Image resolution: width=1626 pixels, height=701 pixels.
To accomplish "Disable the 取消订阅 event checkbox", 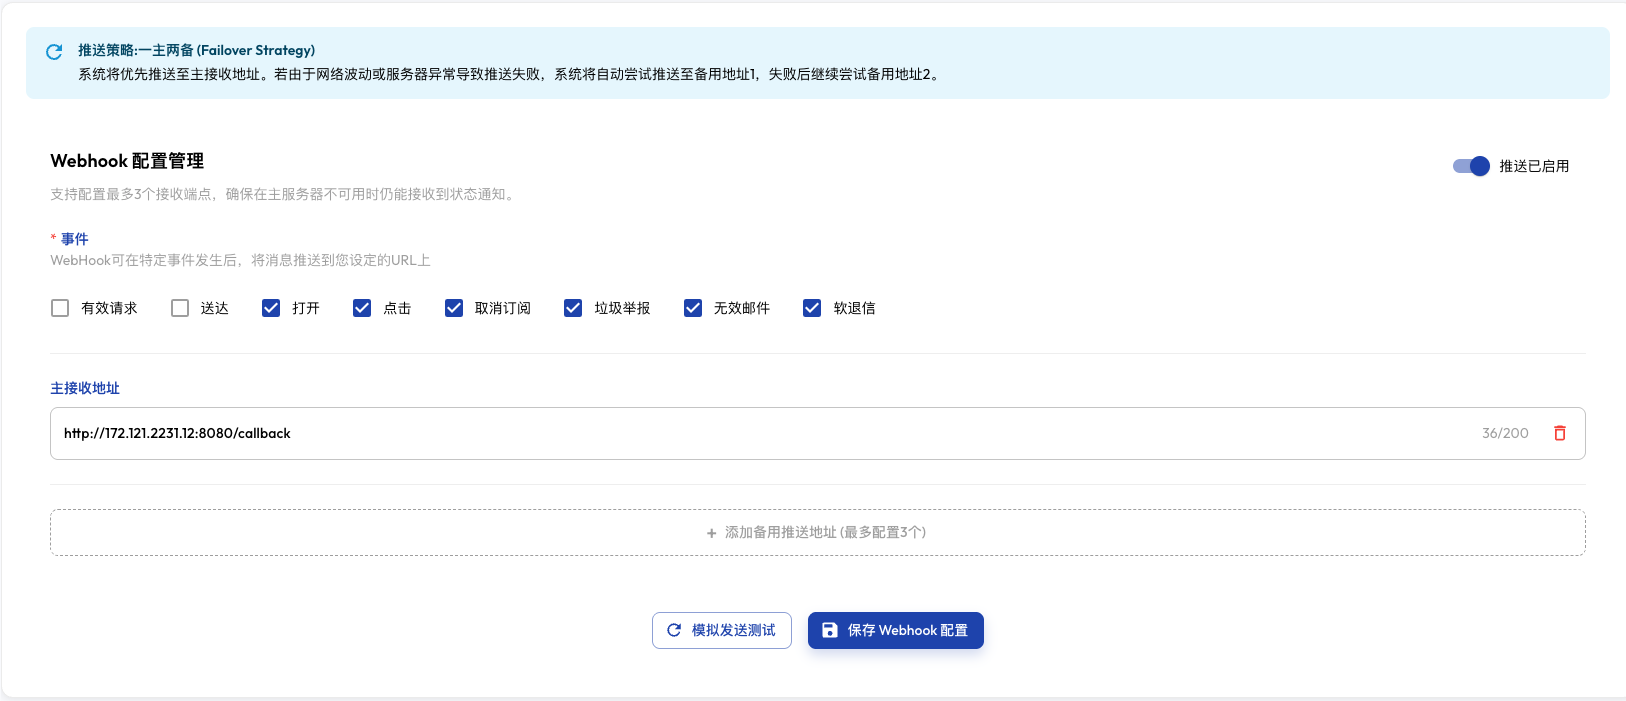I will (x=454, y=308).
